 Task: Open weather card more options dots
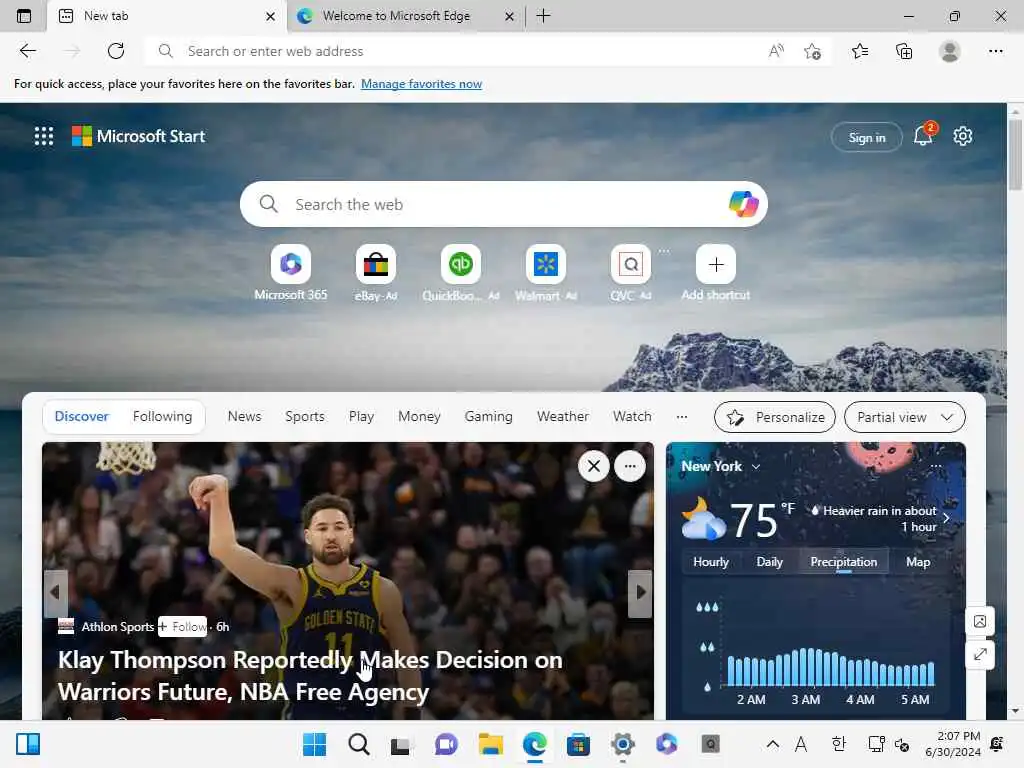click(x=936, y=466)
